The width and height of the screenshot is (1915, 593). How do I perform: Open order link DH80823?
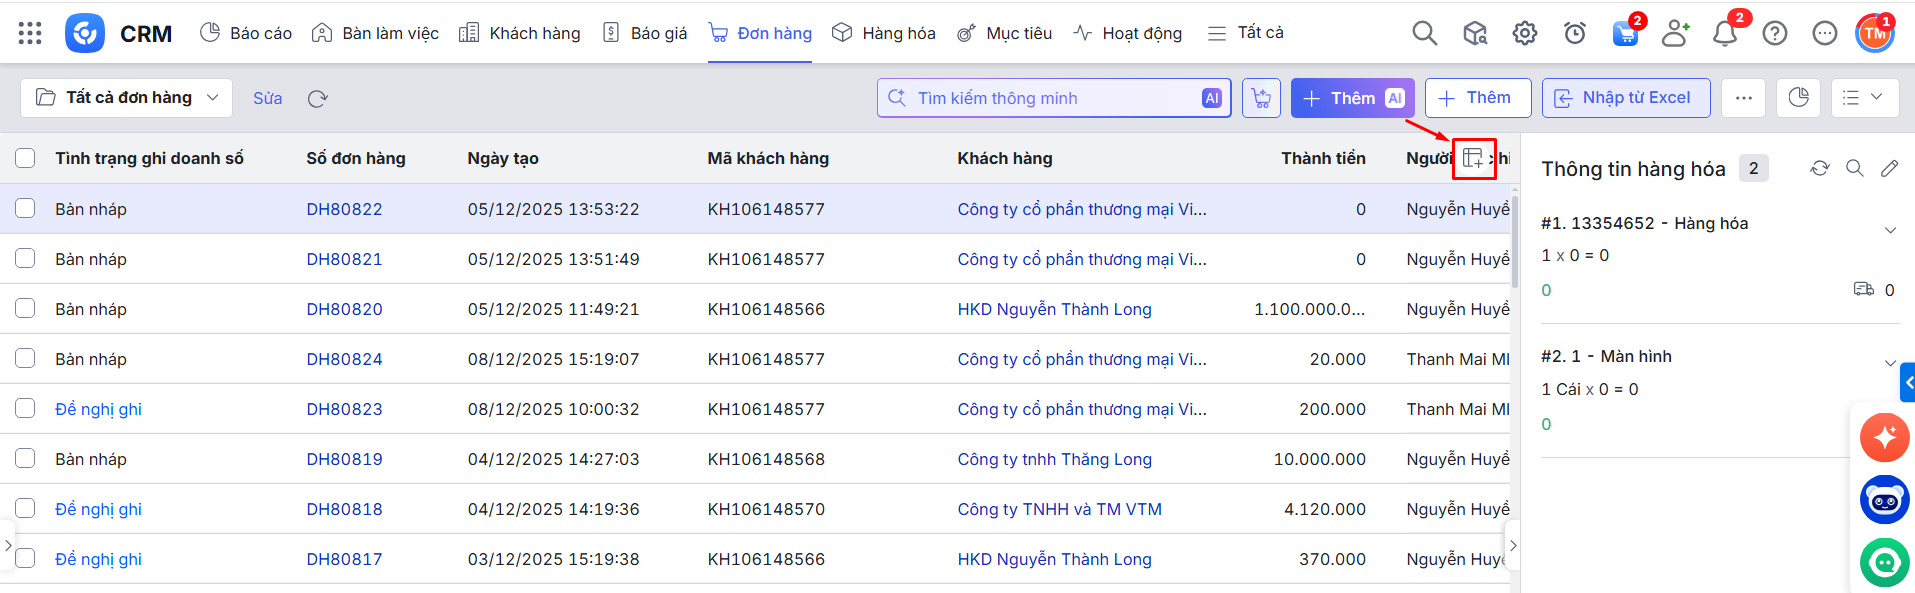pos(344,409)
